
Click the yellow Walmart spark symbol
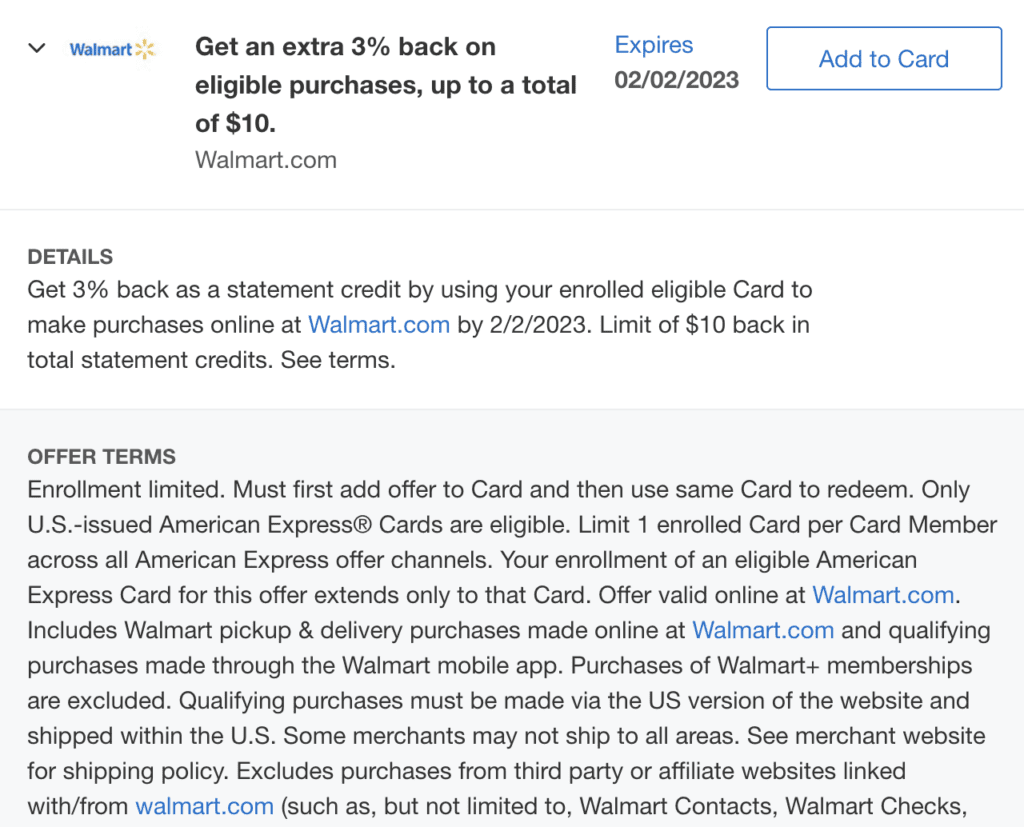[x=145, y=49]
